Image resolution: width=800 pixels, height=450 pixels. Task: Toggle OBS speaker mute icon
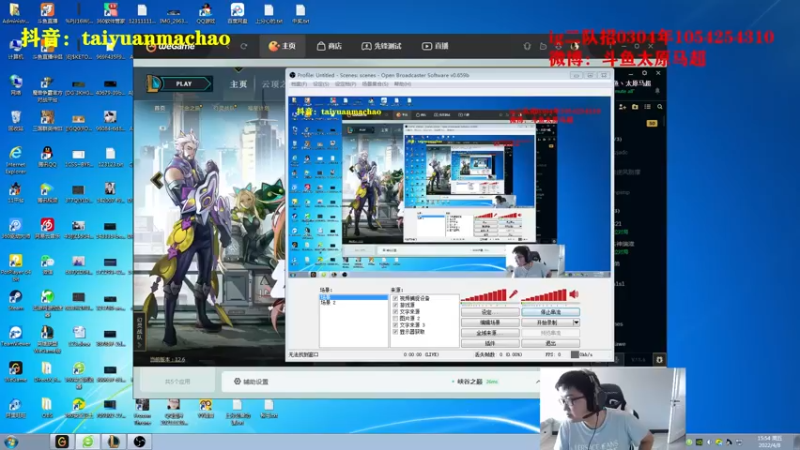pyautogui.click(x=574, y=294)
